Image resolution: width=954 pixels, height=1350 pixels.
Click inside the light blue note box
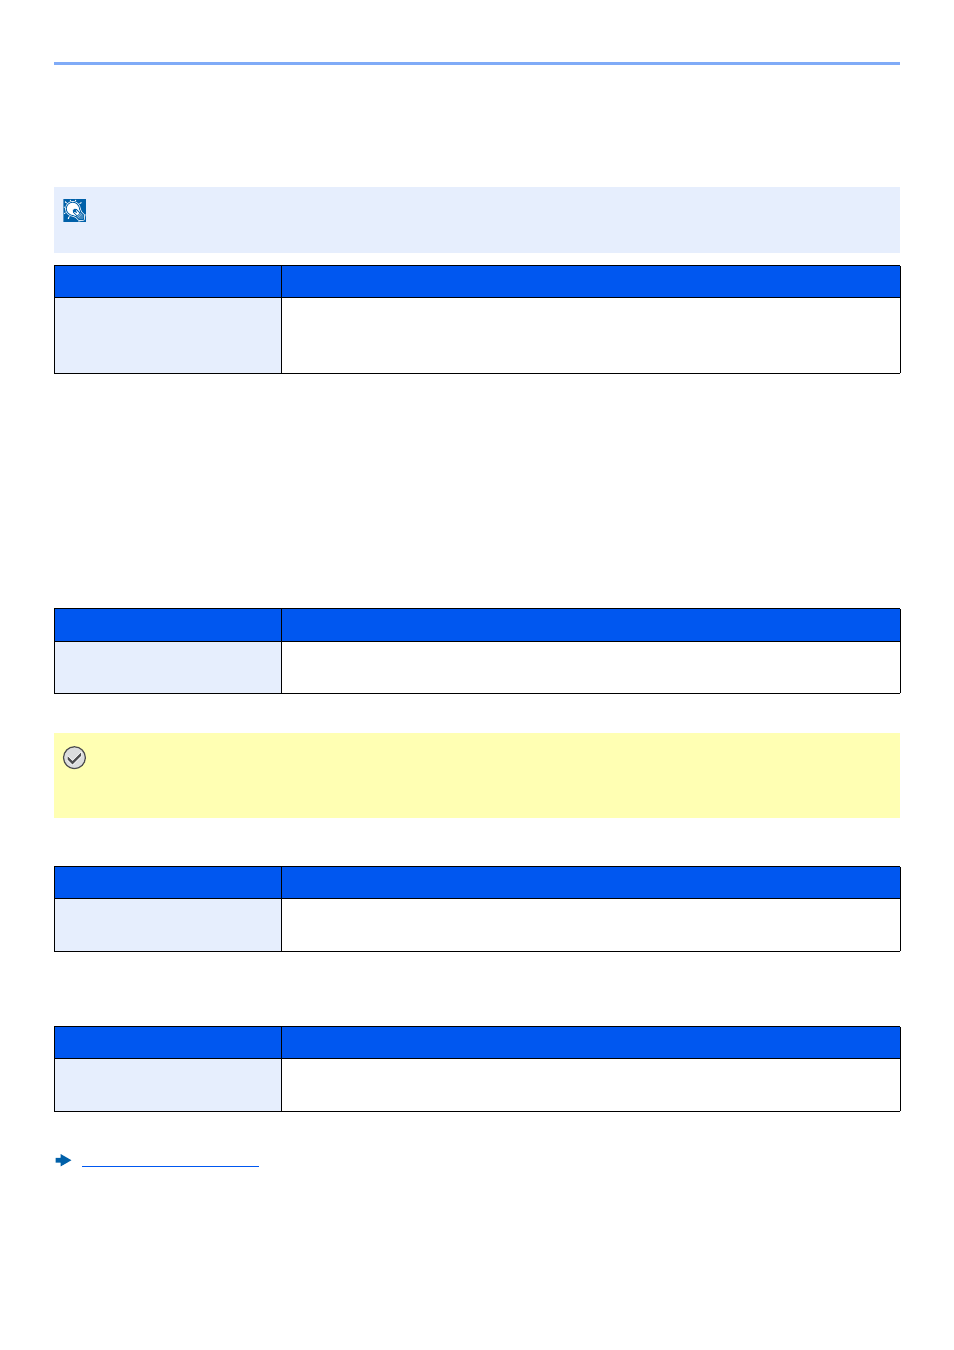point(477,219)
